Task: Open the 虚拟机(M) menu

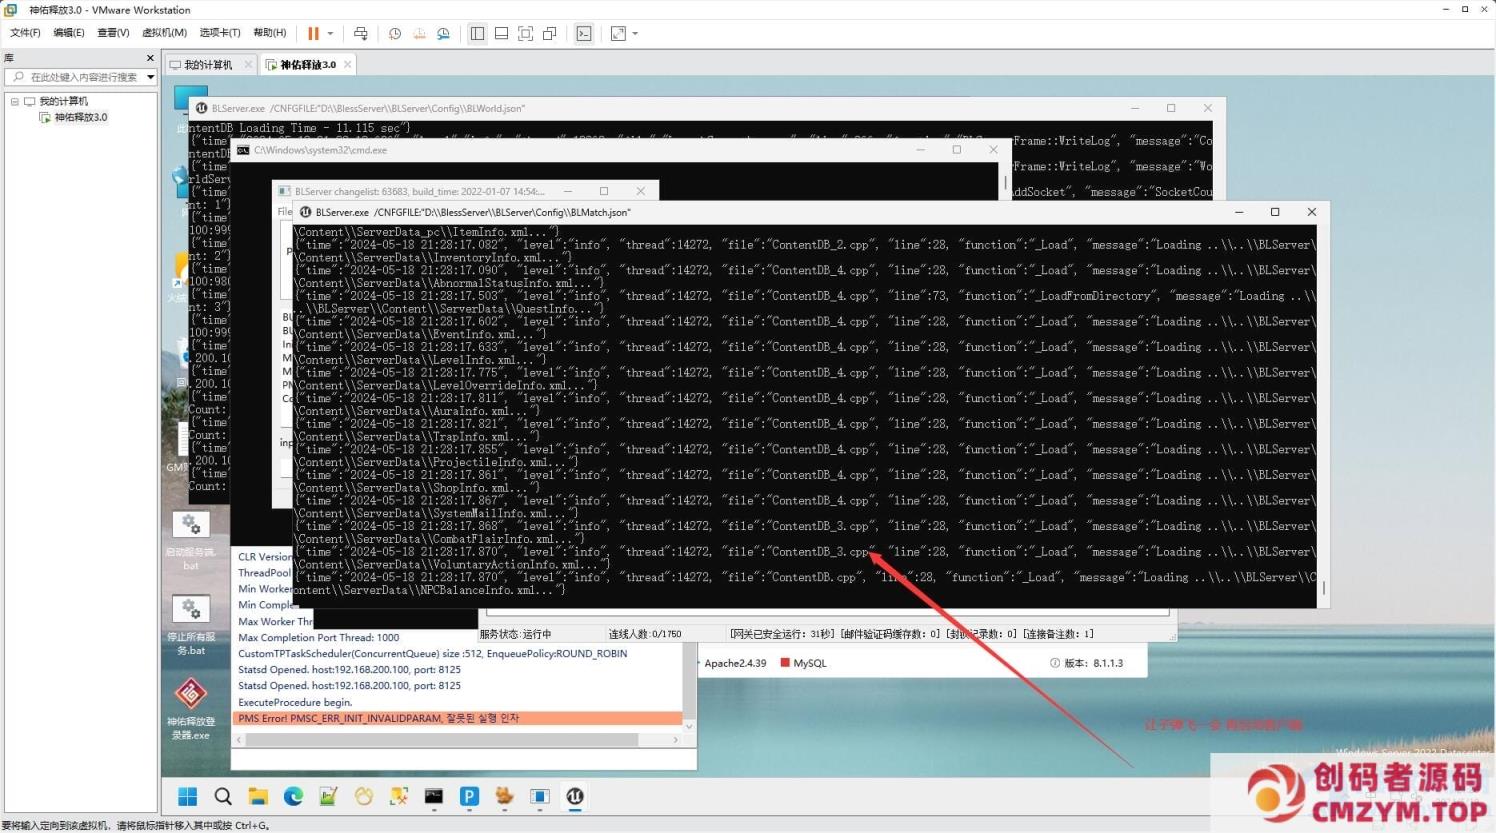Action: [164, 33]
